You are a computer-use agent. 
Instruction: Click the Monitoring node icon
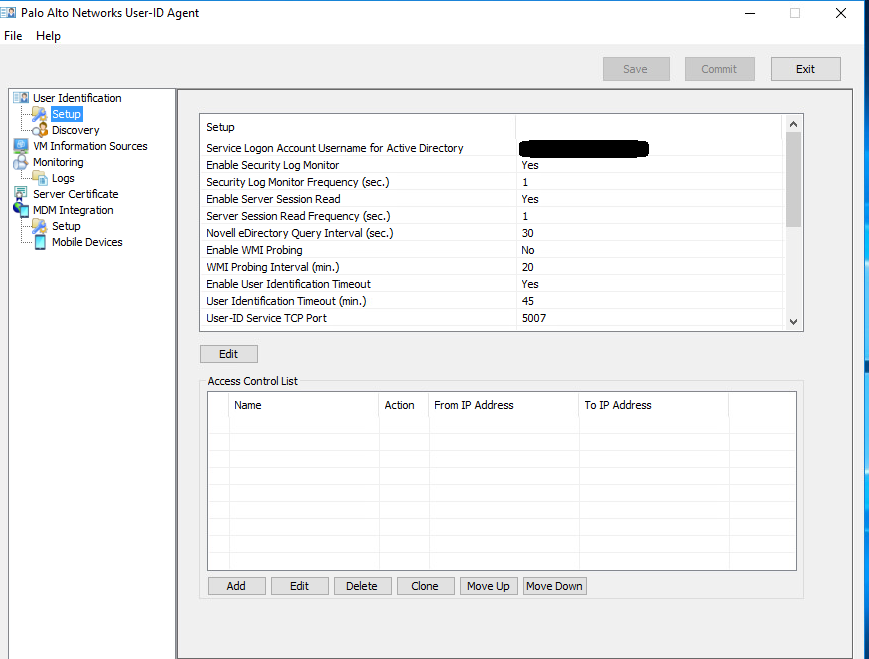click(21, 162)
